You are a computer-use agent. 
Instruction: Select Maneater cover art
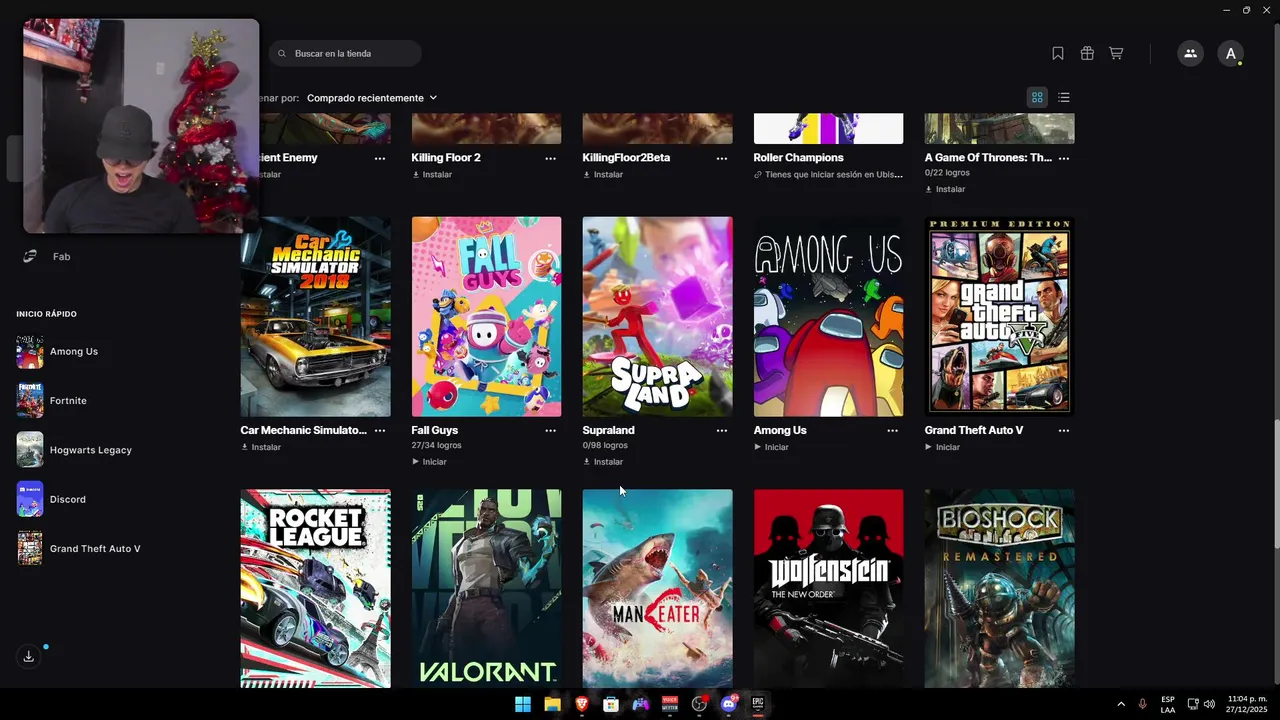click(657, 588)
